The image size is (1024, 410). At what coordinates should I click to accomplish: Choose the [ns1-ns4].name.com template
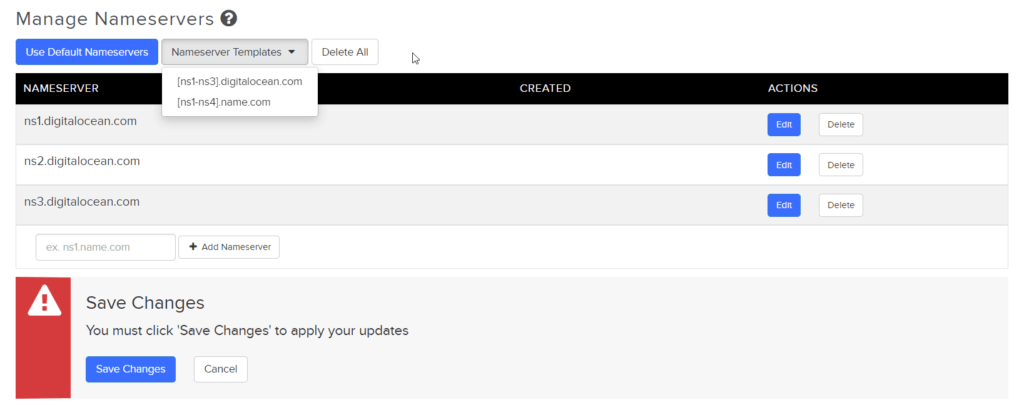223,101
